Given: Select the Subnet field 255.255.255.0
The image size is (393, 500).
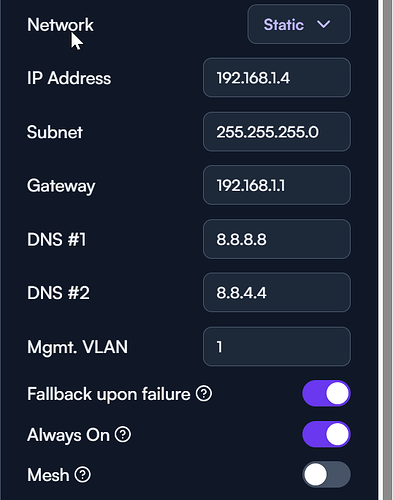Looking at the screenshot, I should point(277,132).
